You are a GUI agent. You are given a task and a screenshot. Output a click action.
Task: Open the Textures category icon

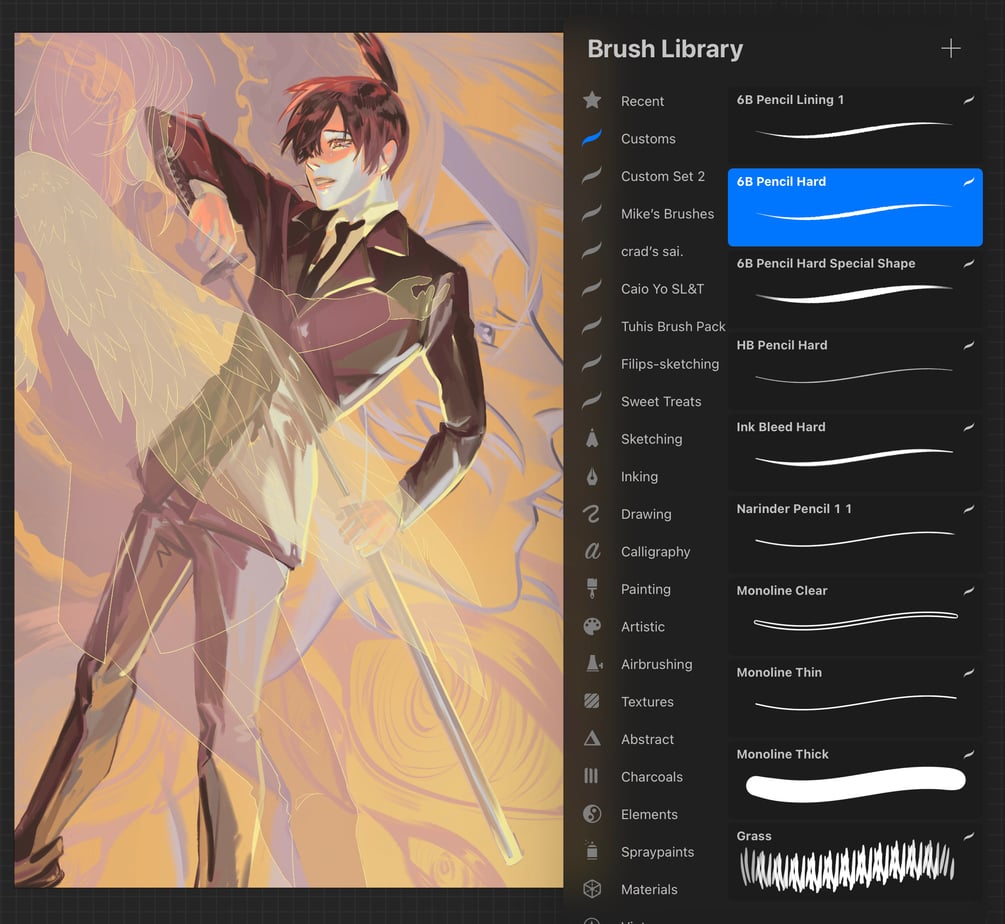click(x=591, y=701)
